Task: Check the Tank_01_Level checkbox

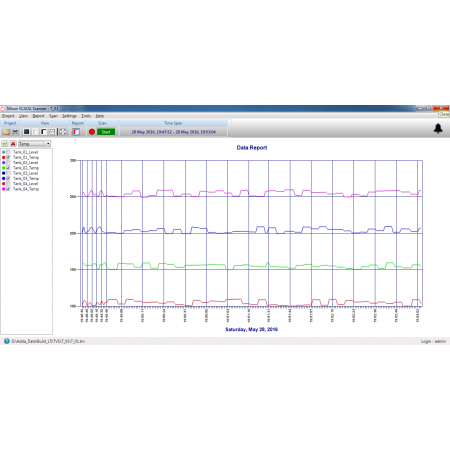Action: (x=8, y=152)
